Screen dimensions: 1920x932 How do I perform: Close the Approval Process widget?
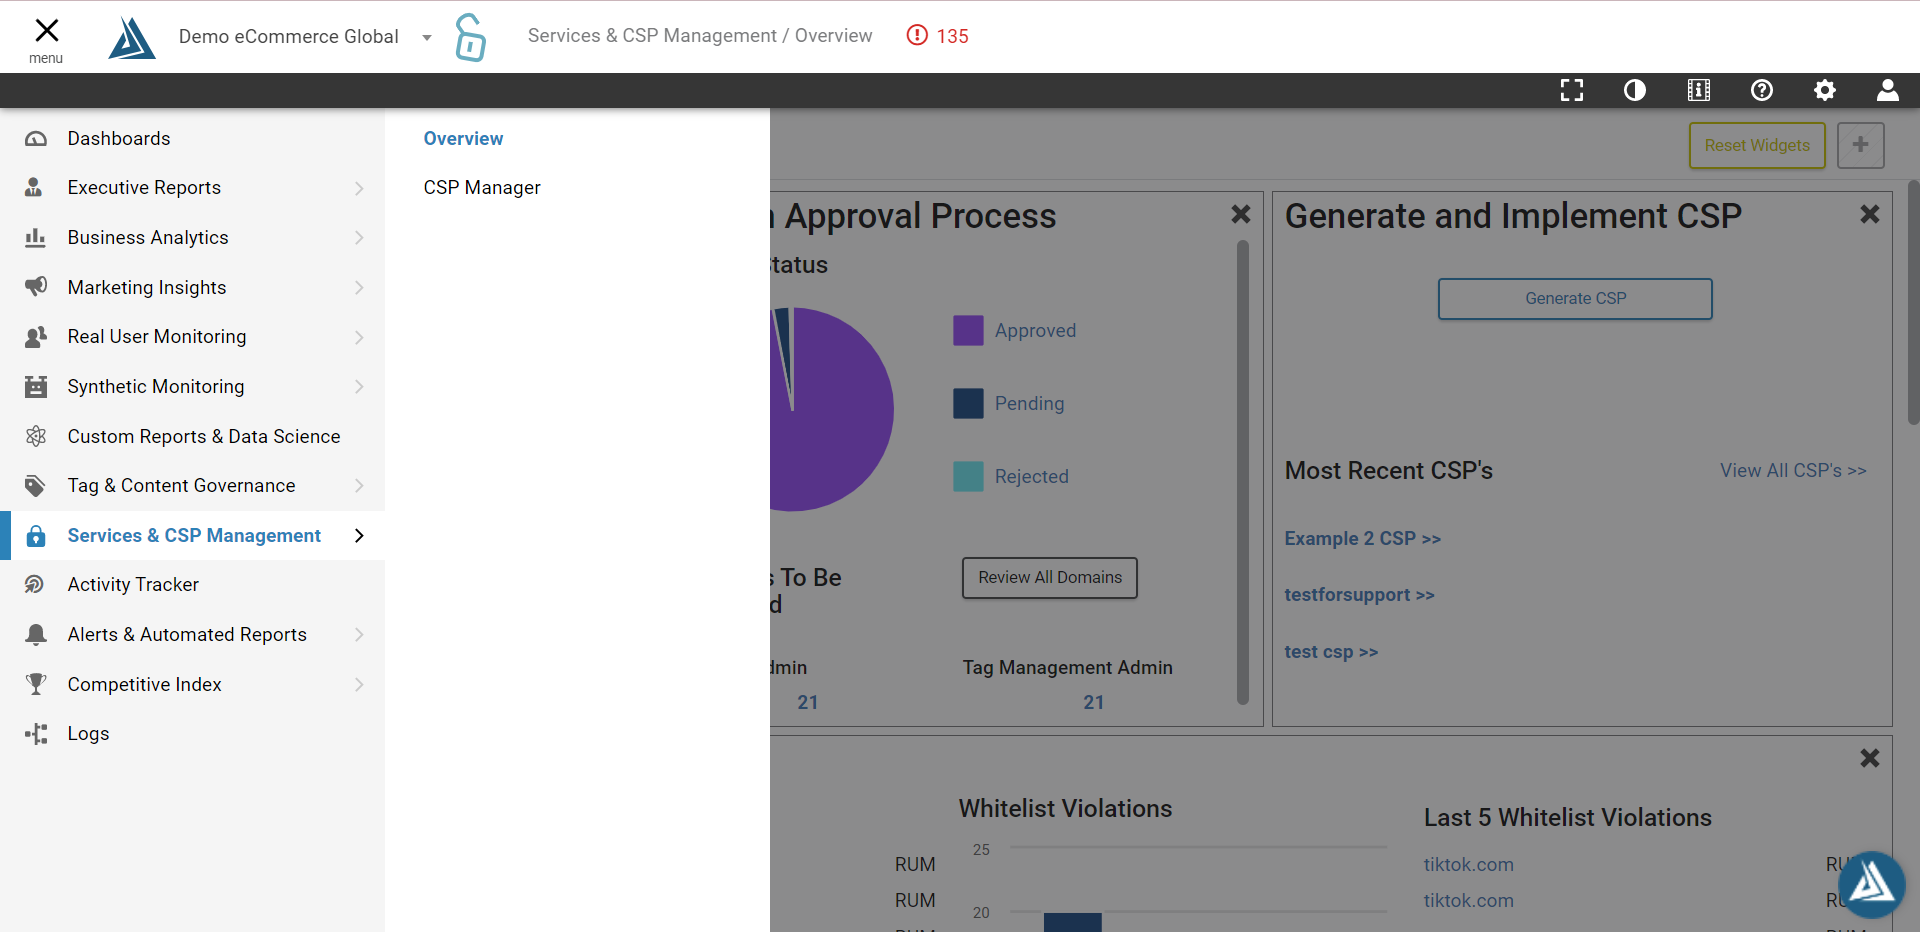[x=1241, y=214]
